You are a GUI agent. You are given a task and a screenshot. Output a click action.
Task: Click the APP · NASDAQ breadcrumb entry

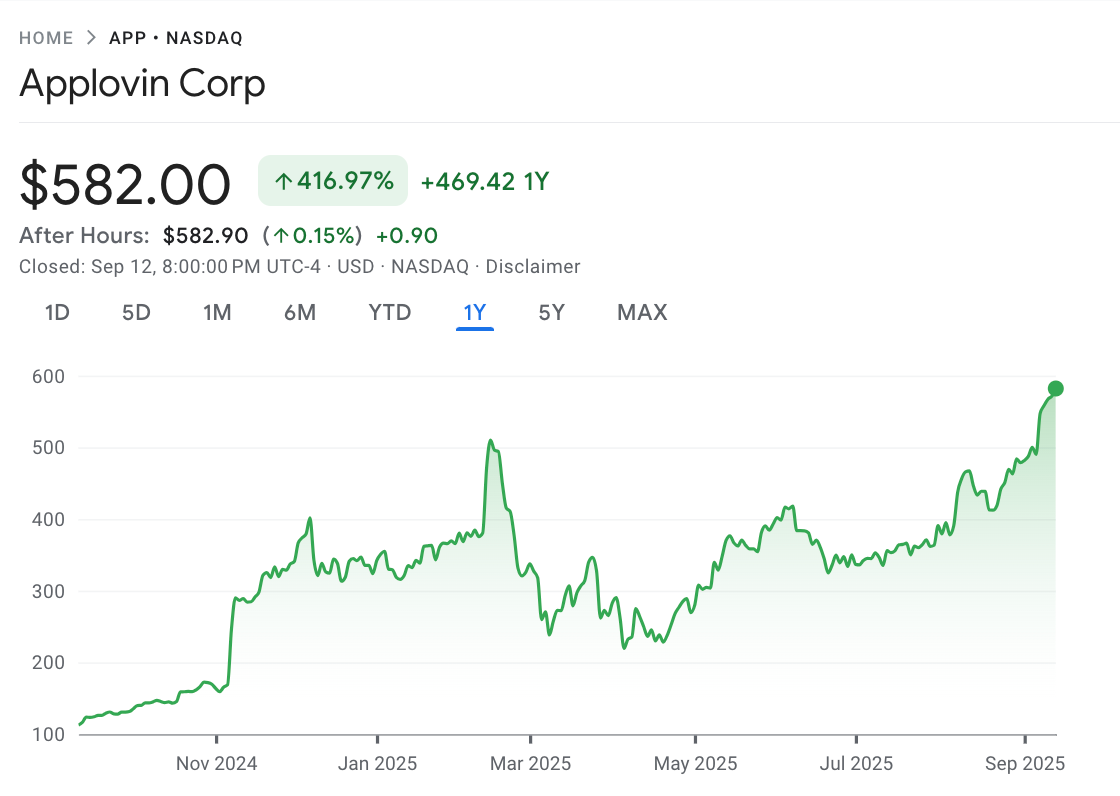coord(178,37)
